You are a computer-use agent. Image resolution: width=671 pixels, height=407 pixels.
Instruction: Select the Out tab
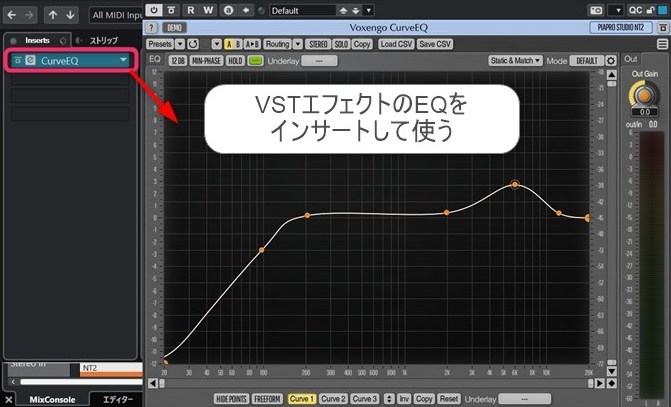coord(631,59)
